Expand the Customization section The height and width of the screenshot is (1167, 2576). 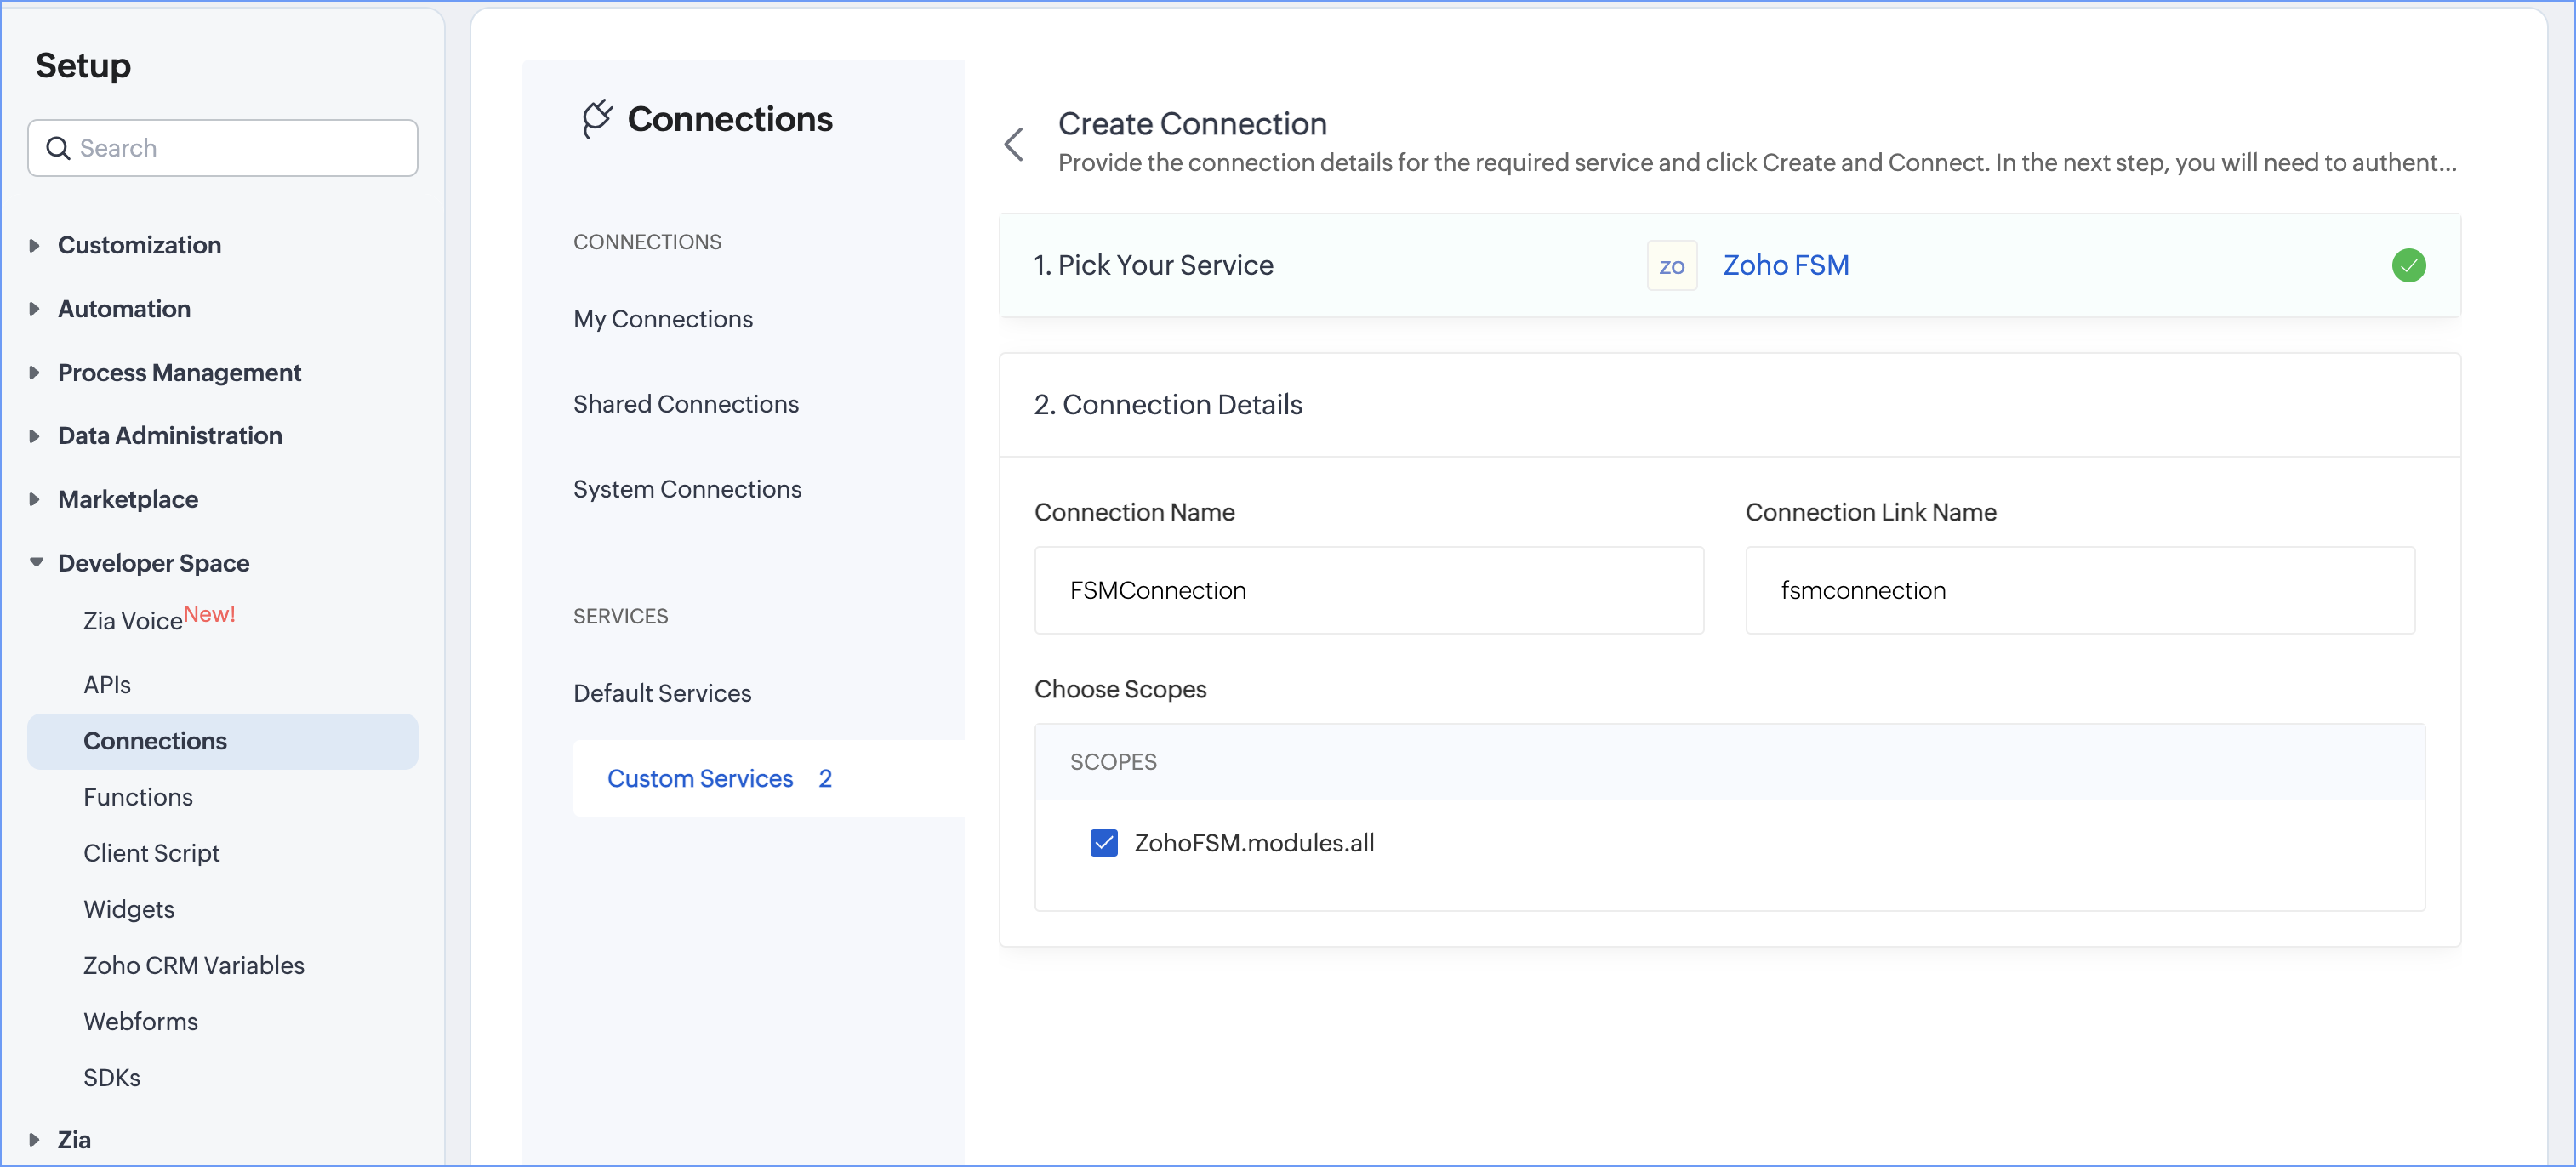[x=35, y=245]
